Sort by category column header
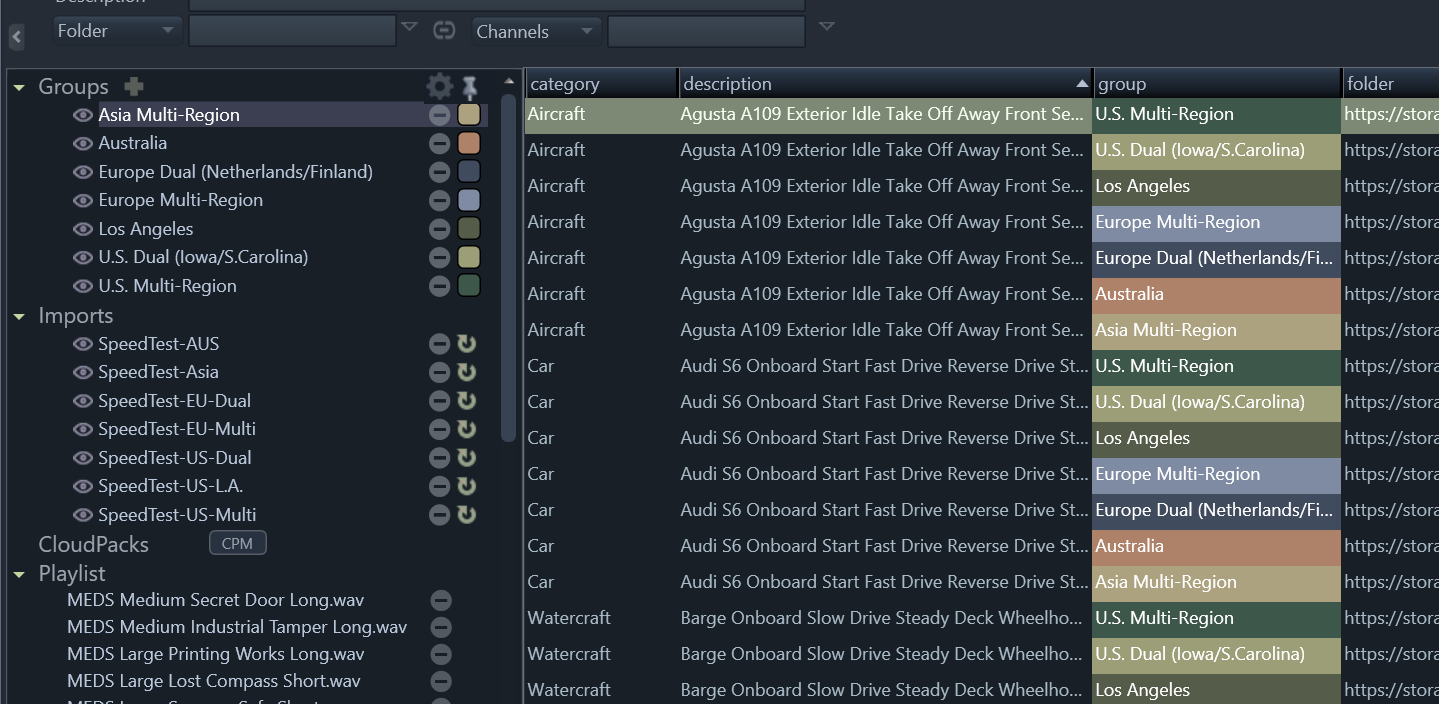This screenshot has height=704, width=1439. coord(601,84)
